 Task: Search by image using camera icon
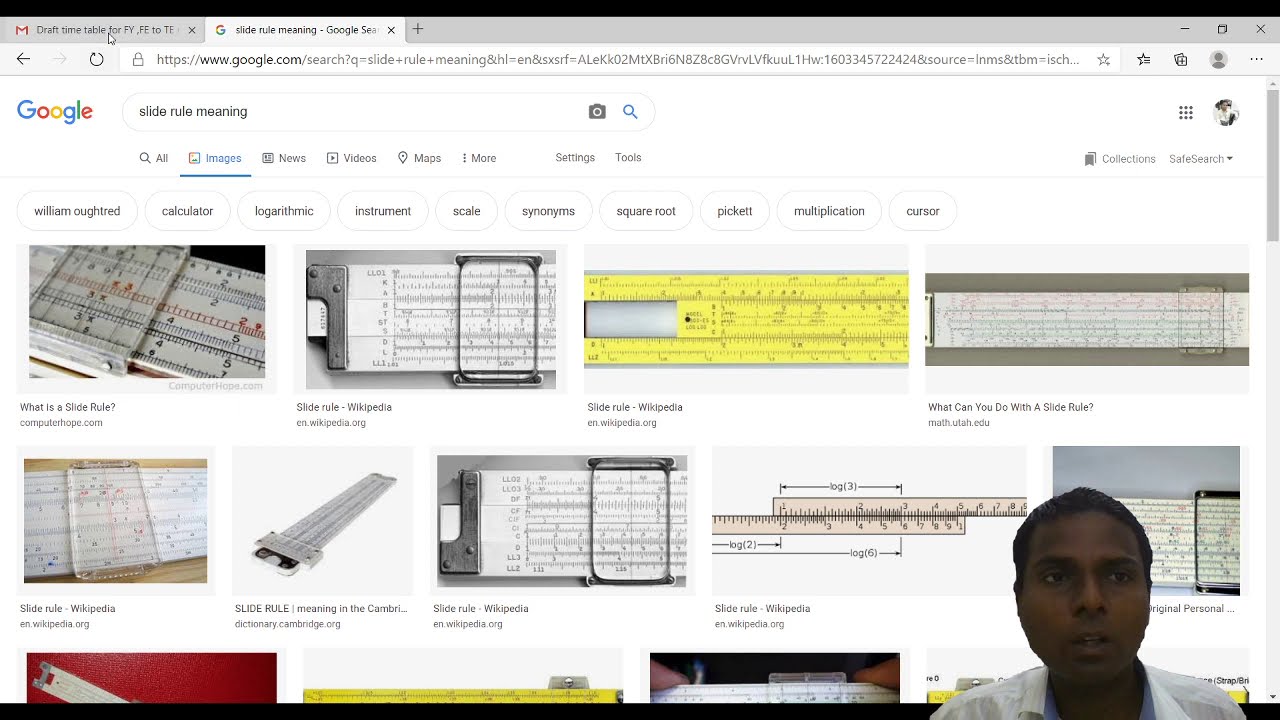(597, 112)
